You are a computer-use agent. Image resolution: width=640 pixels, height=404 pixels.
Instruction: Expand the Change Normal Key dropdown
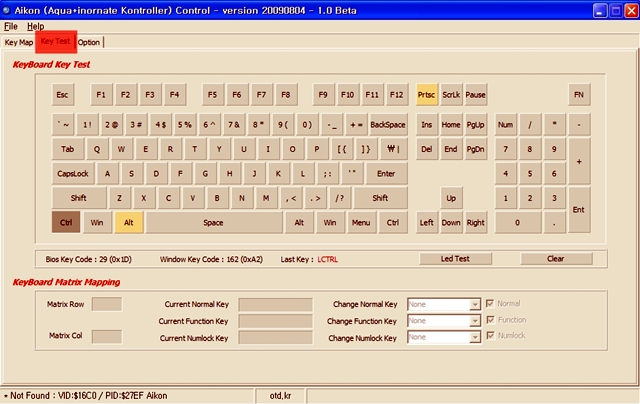point(475,304)
